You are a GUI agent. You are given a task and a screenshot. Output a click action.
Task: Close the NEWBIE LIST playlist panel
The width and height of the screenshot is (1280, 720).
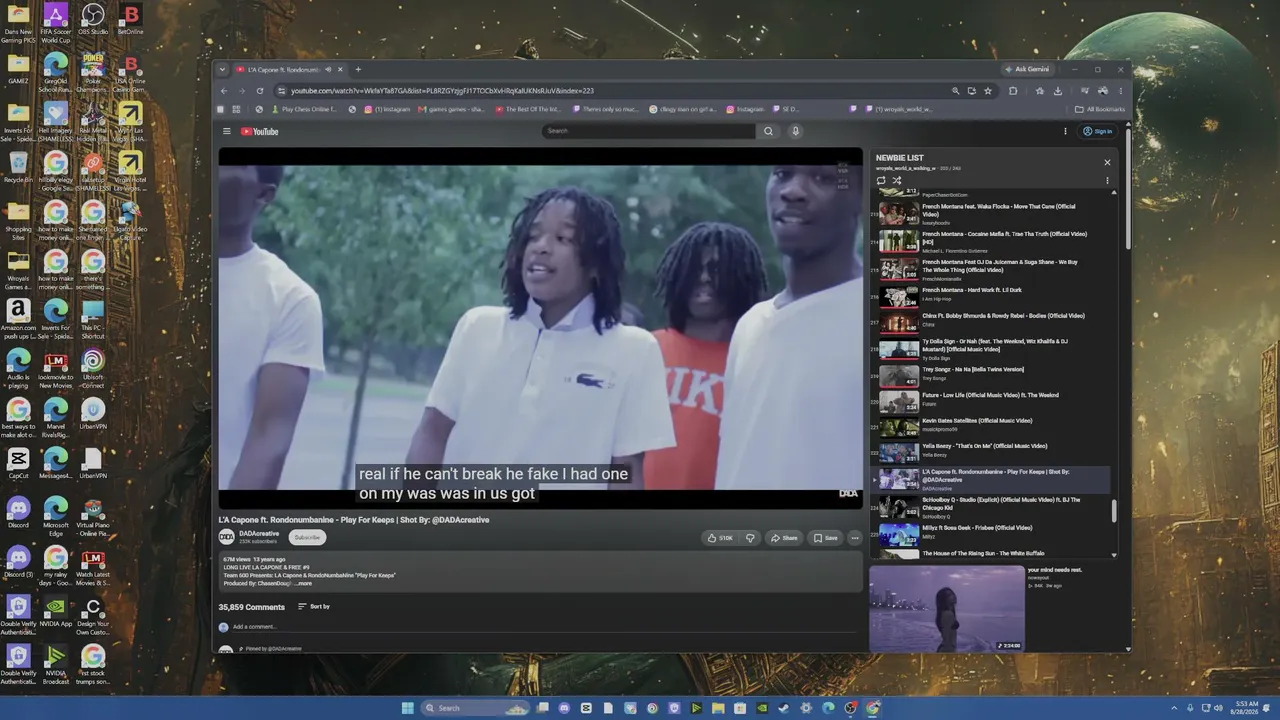1107,162
